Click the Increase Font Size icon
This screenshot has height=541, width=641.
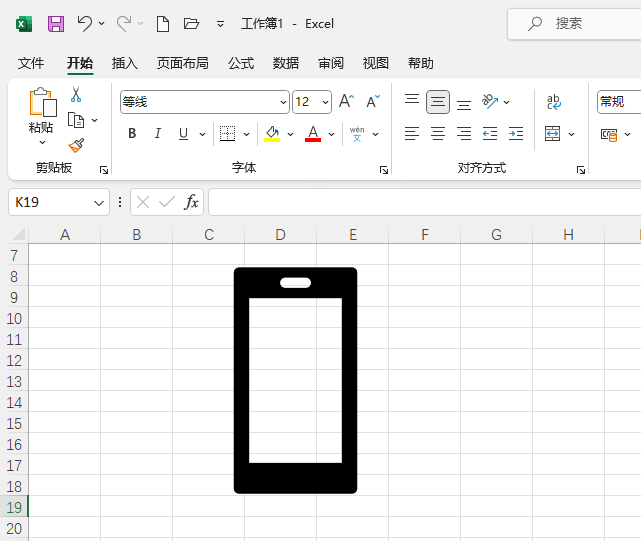[x=347, y=101]
